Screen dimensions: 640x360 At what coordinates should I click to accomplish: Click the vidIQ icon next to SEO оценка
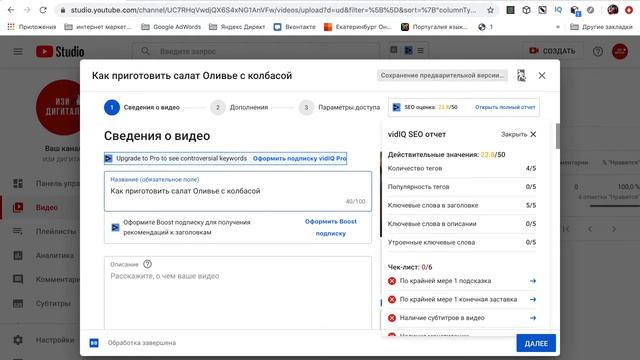click(x=396, y=107)
